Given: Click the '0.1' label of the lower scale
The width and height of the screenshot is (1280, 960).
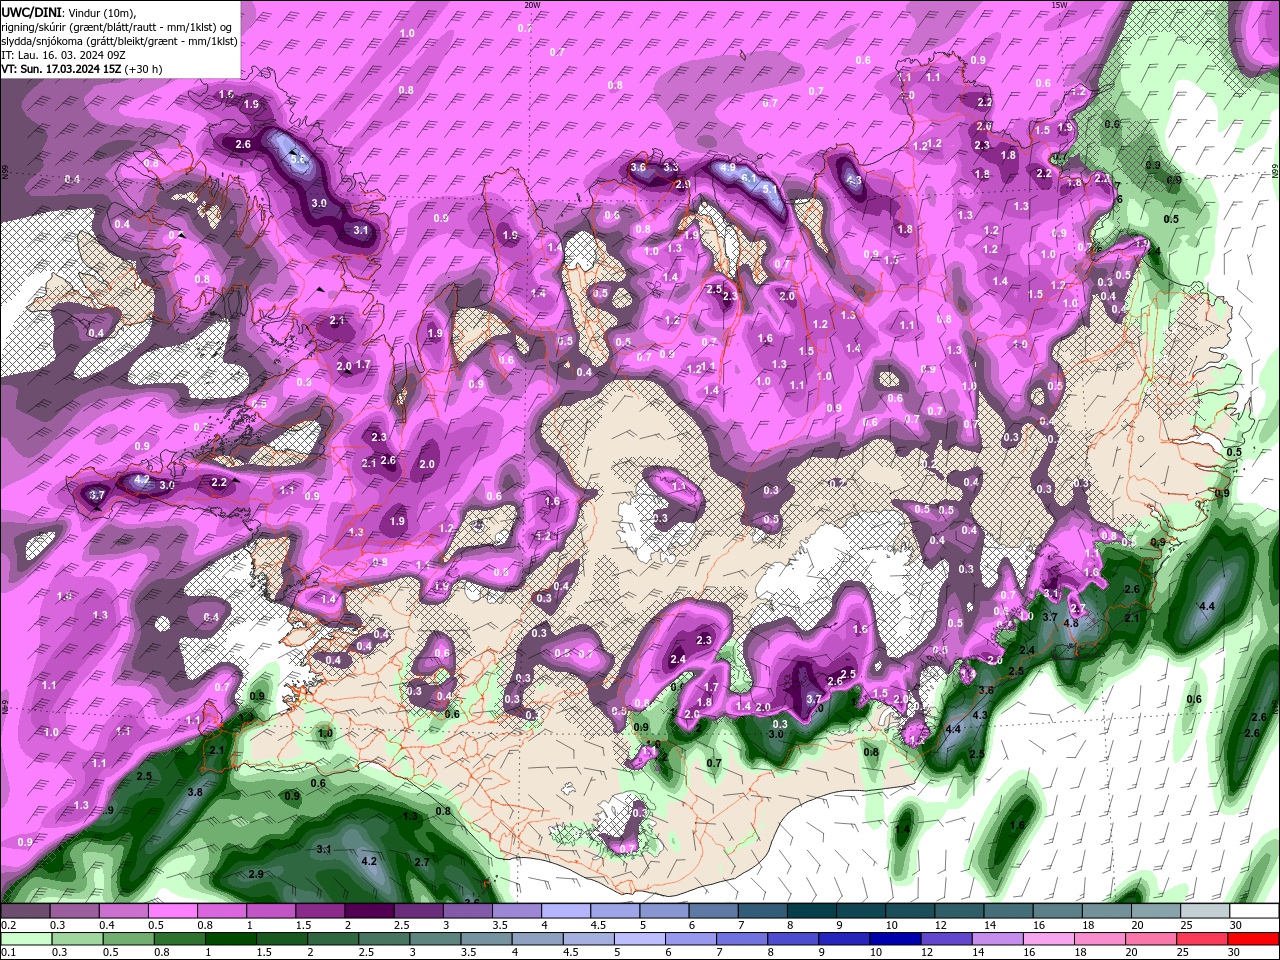Looking at the screenshot, I should tap(8, 953).
